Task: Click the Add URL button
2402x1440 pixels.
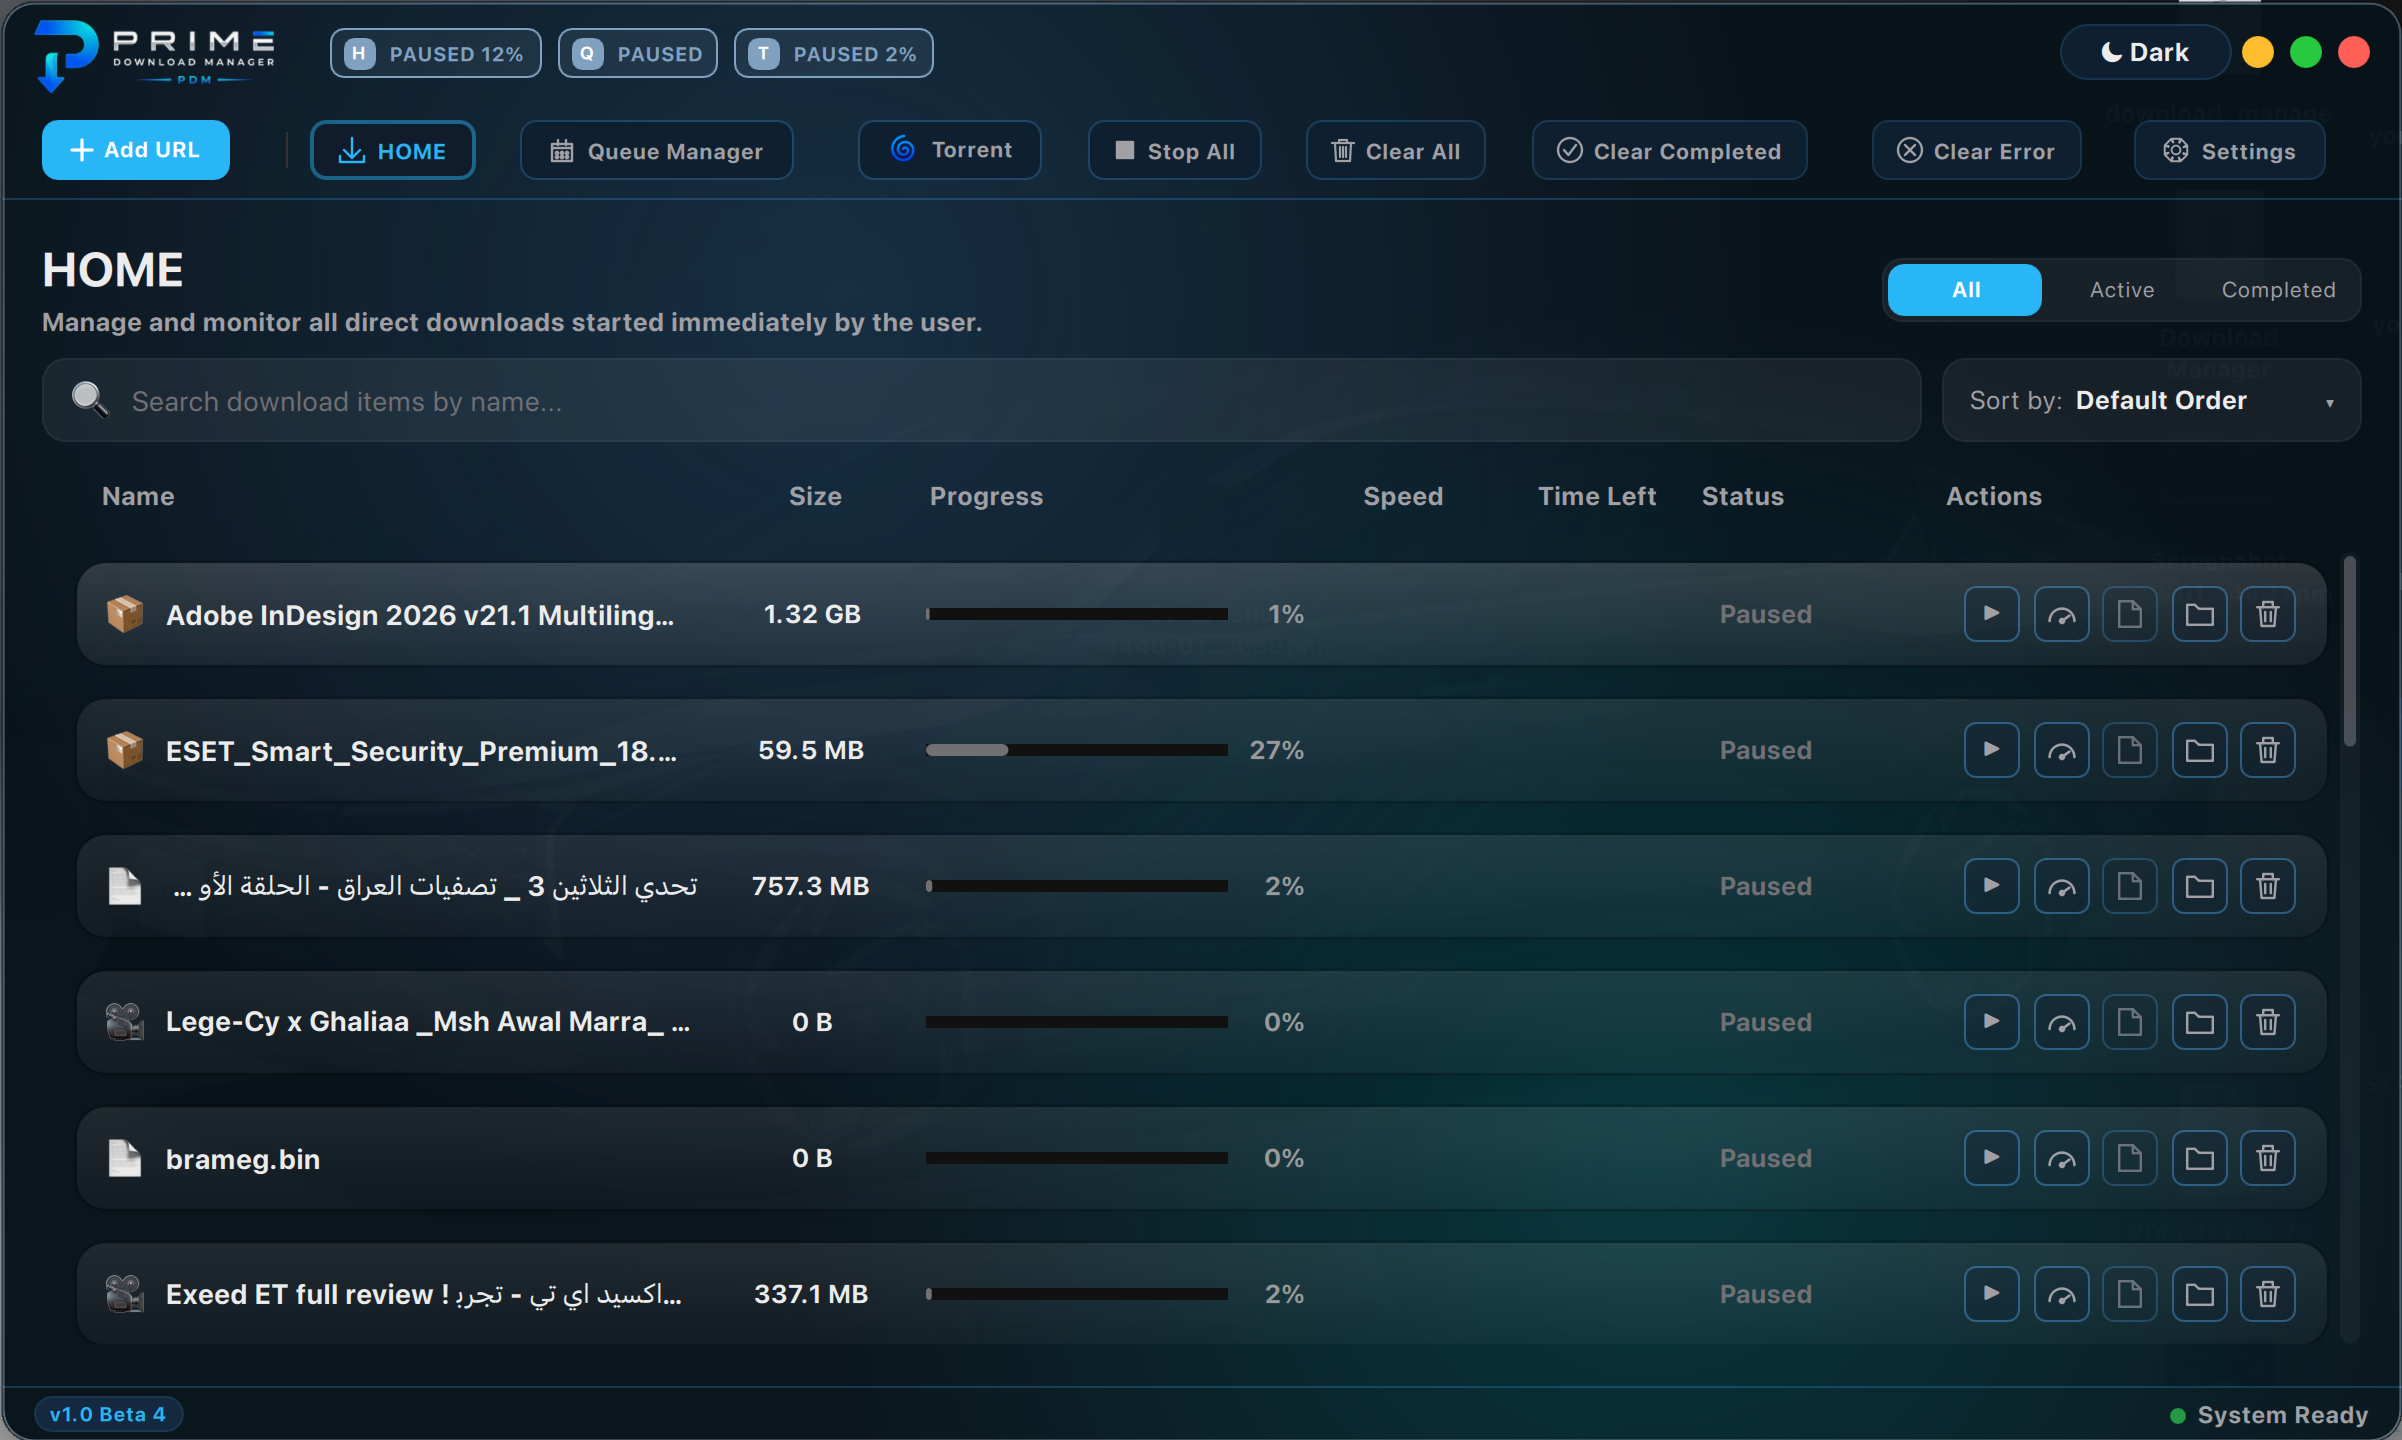Action: click(x=136, y=150)
